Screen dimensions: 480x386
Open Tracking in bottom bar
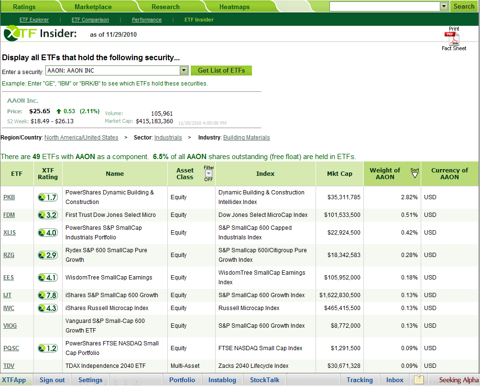pyautogui.click(x=360, y=380)
